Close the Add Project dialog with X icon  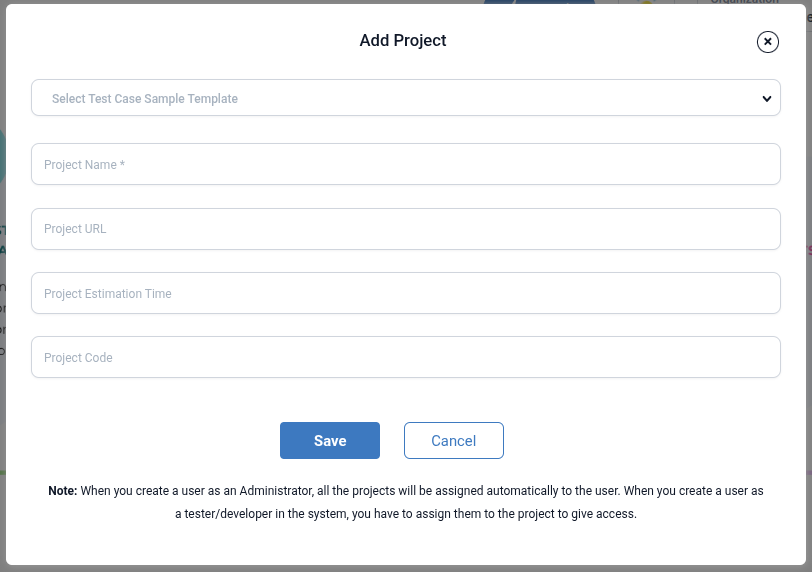point(767,42)
